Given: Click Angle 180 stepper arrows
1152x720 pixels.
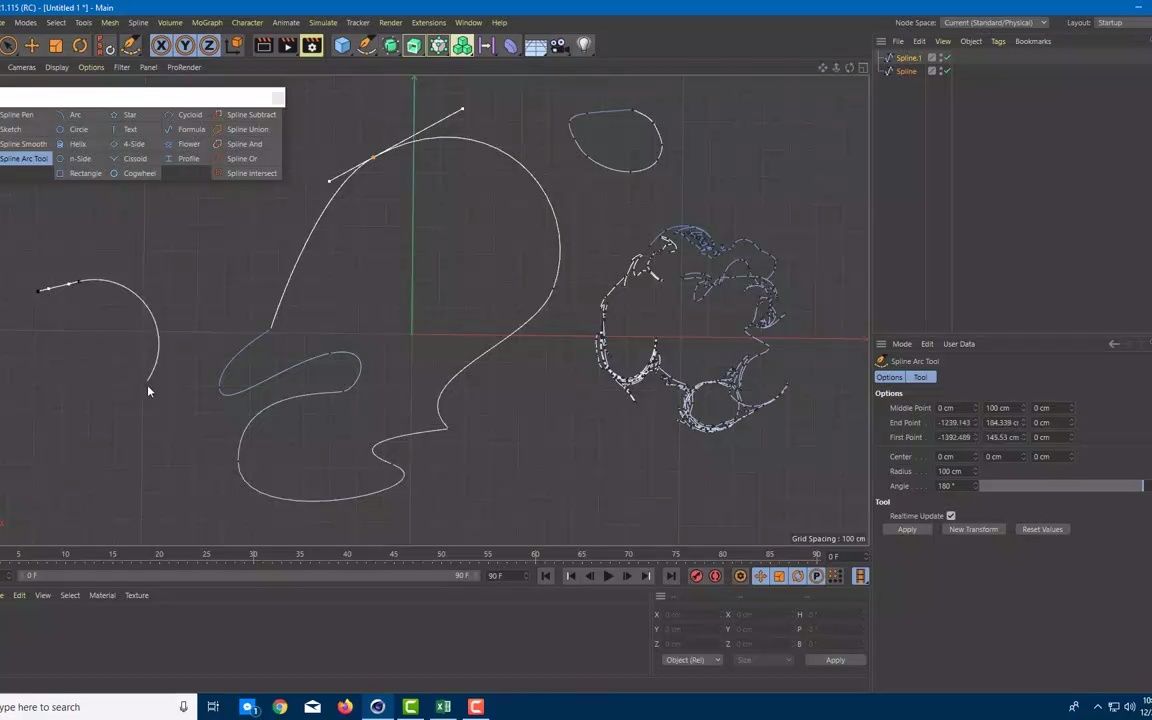Looking at the screenshot, I should click(975, 486).
